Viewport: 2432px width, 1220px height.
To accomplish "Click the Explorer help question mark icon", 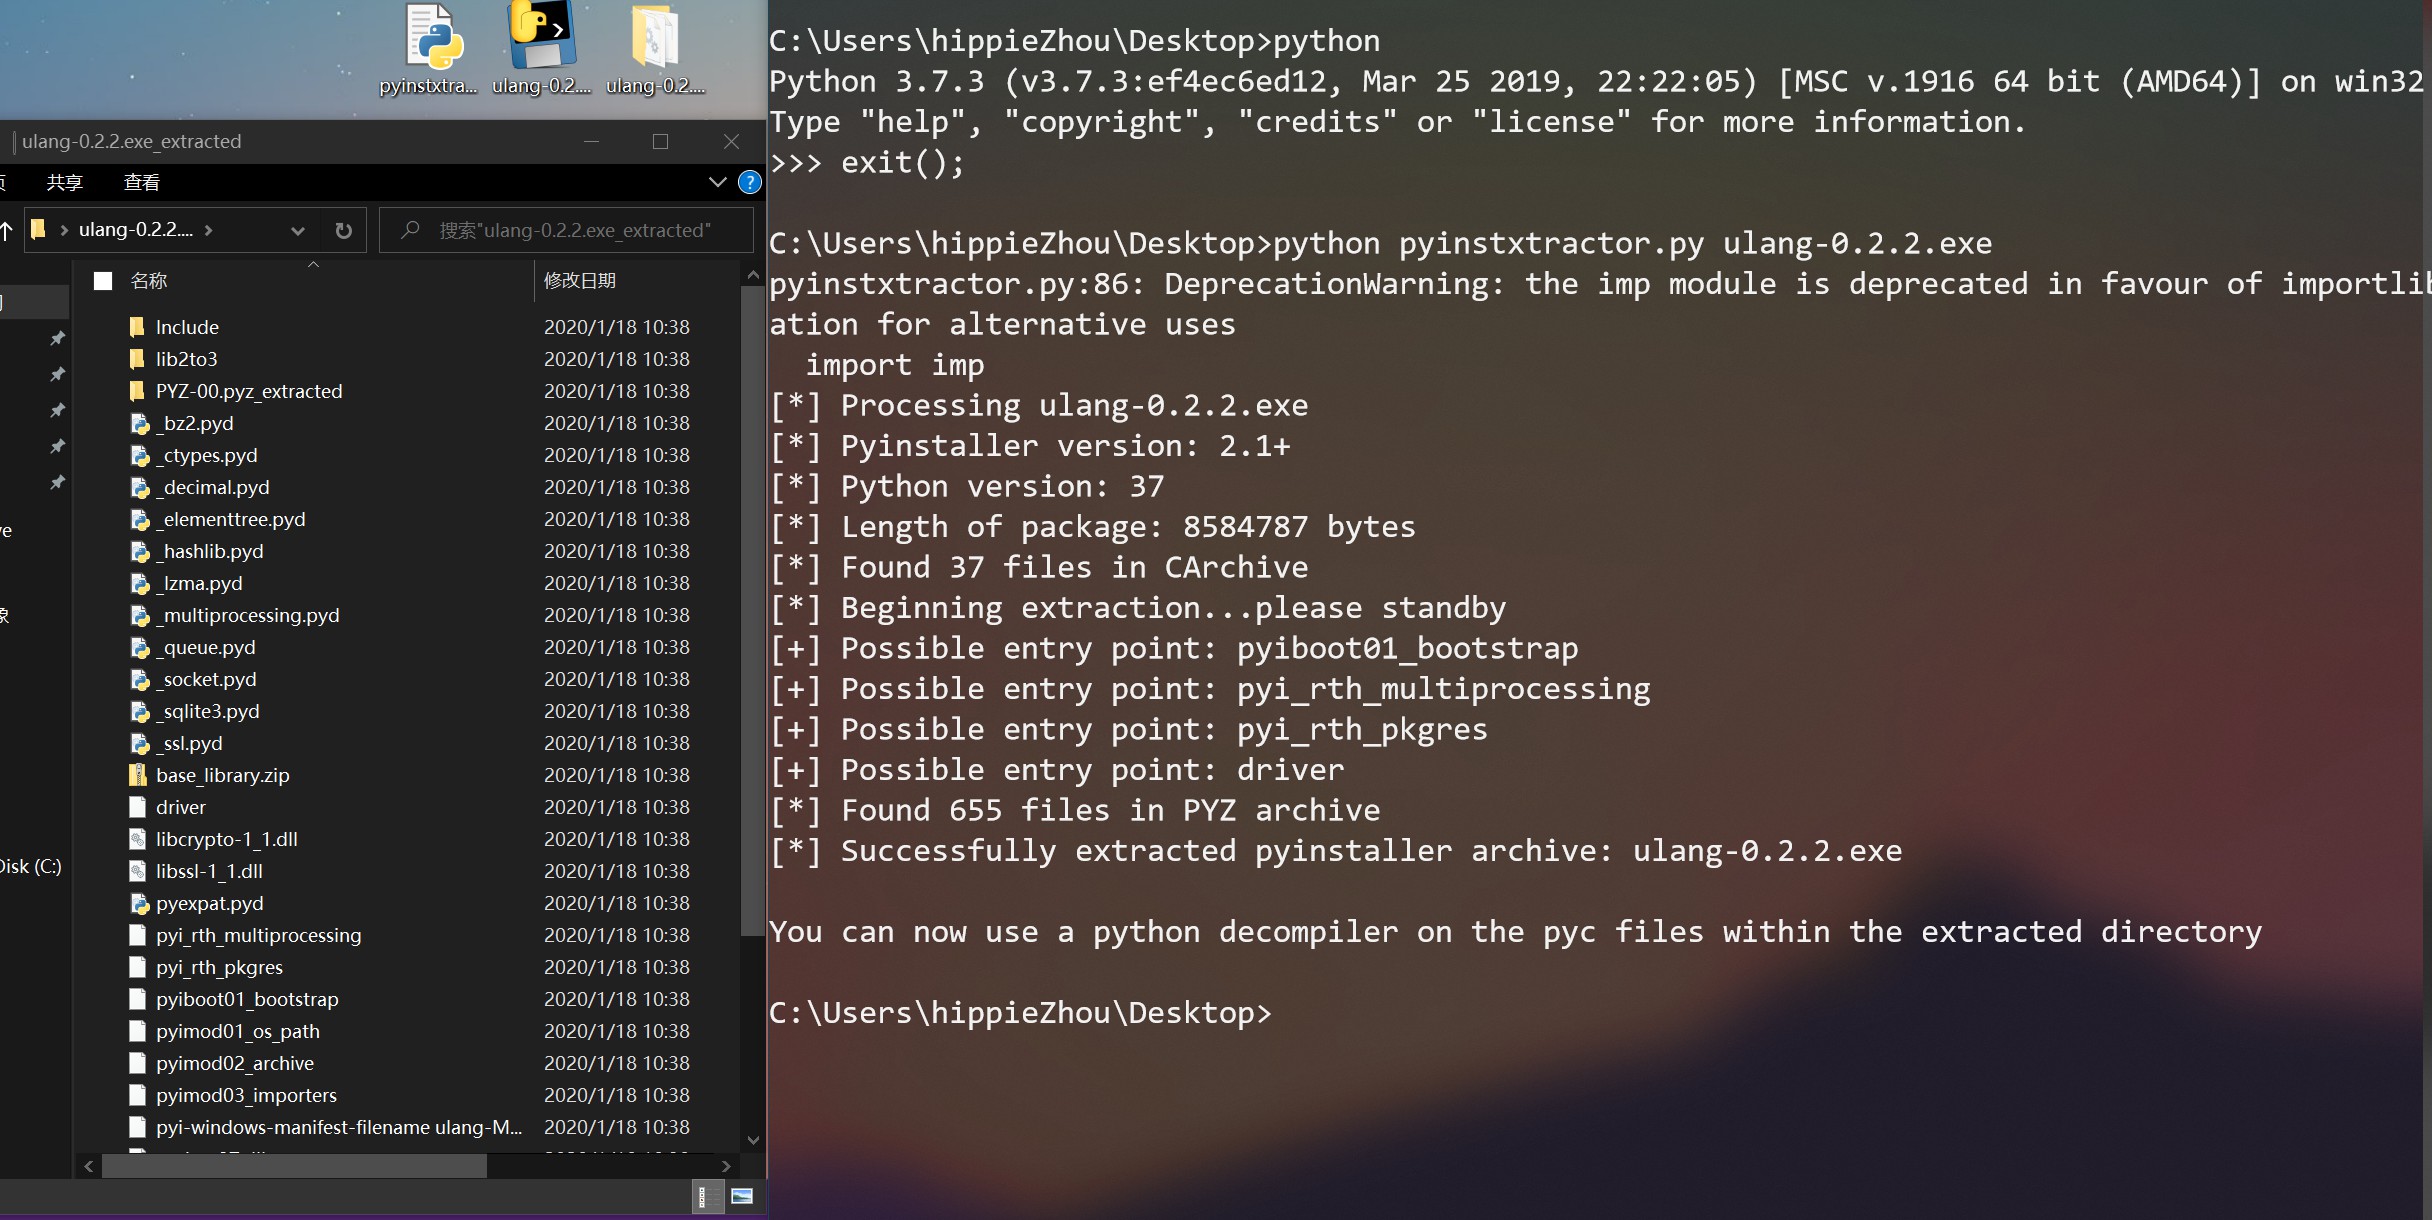I will tap(749, 182).
